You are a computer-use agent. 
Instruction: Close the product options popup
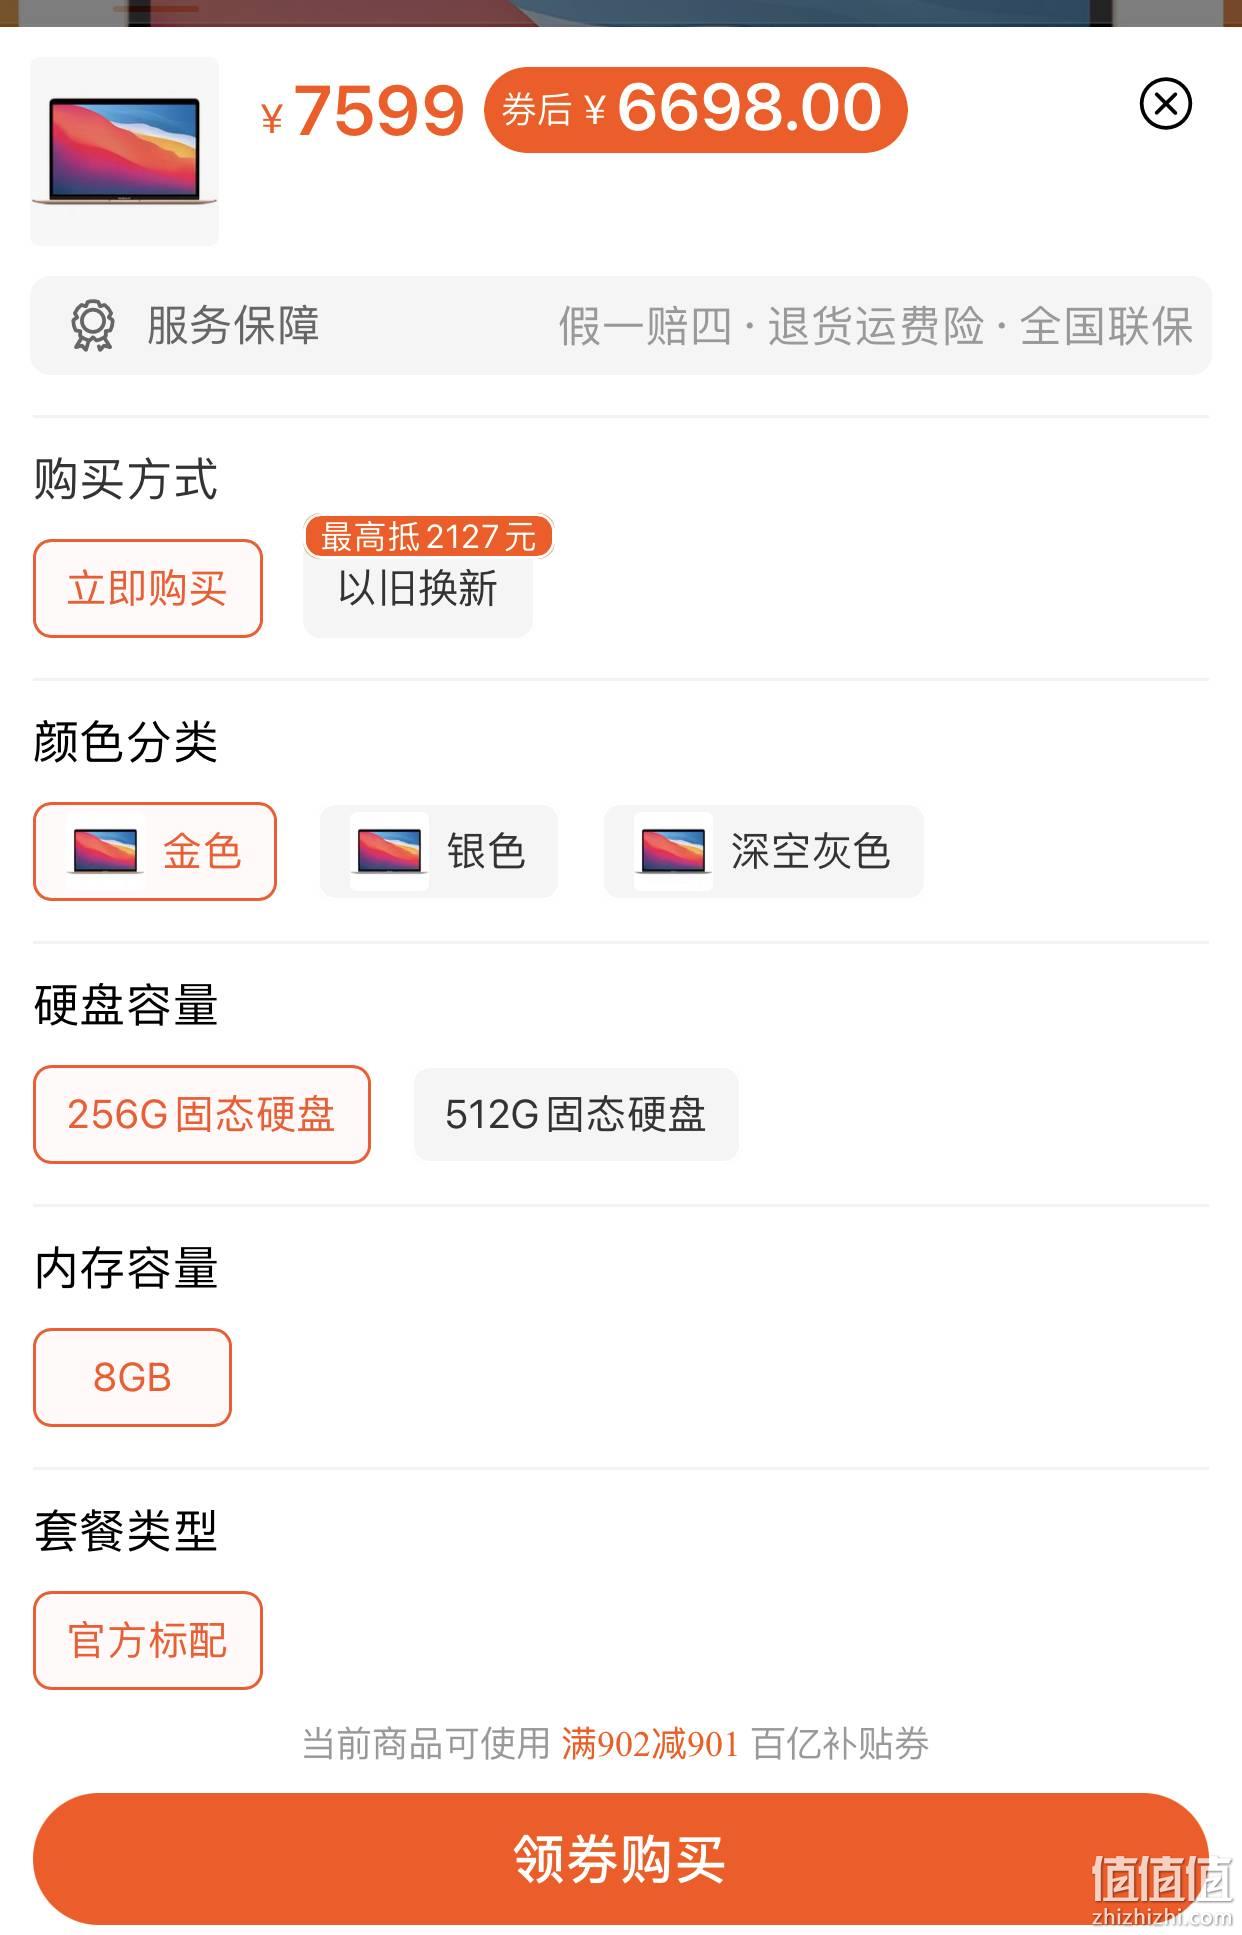coord(1165,103)
